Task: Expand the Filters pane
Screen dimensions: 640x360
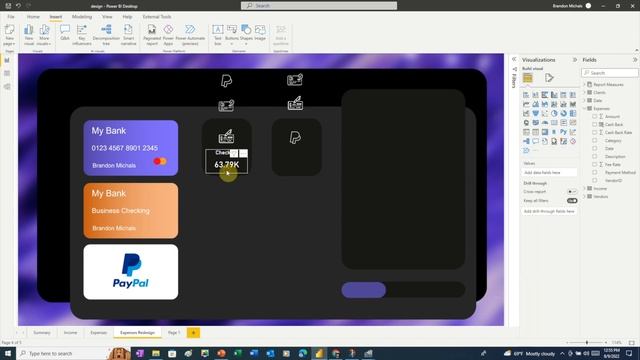Action: (514, 60)
